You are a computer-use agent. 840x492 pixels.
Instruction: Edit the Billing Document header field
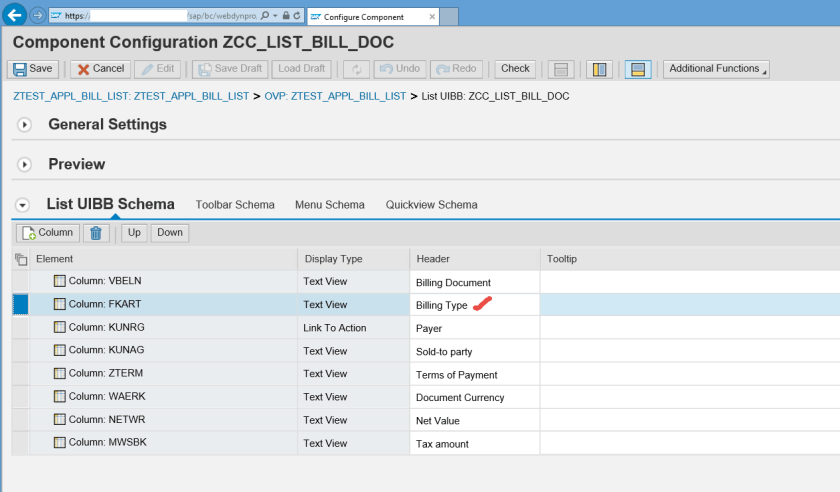[475, 282]
